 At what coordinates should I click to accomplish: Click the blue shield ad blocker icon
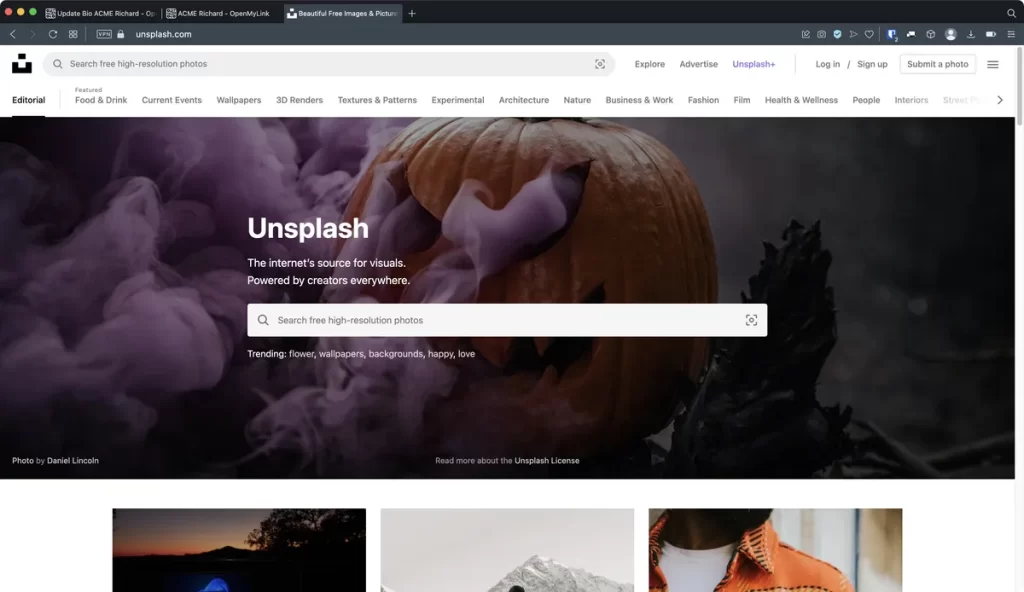(x=837, y=34)
